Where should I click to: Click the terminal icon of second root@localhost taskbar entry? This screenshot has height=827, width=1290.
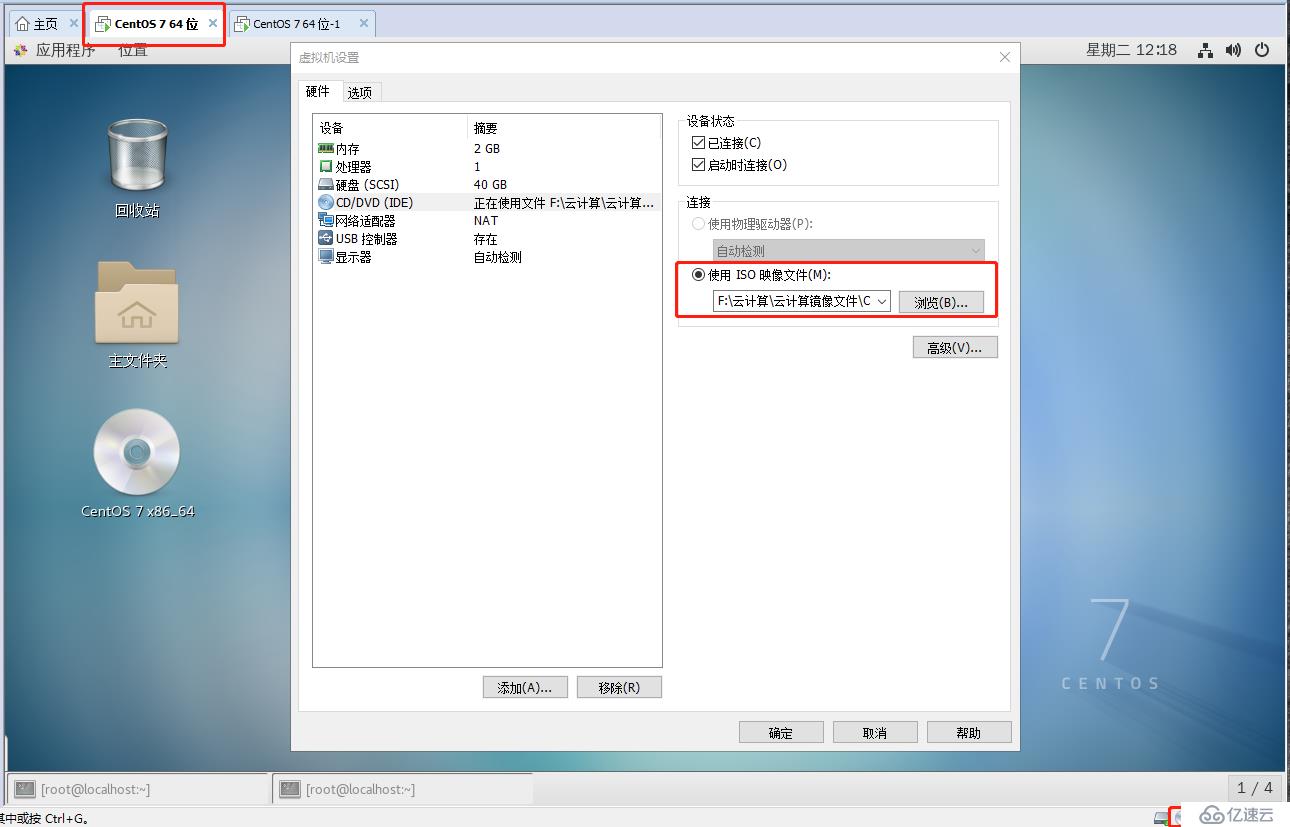click(290, 789)
